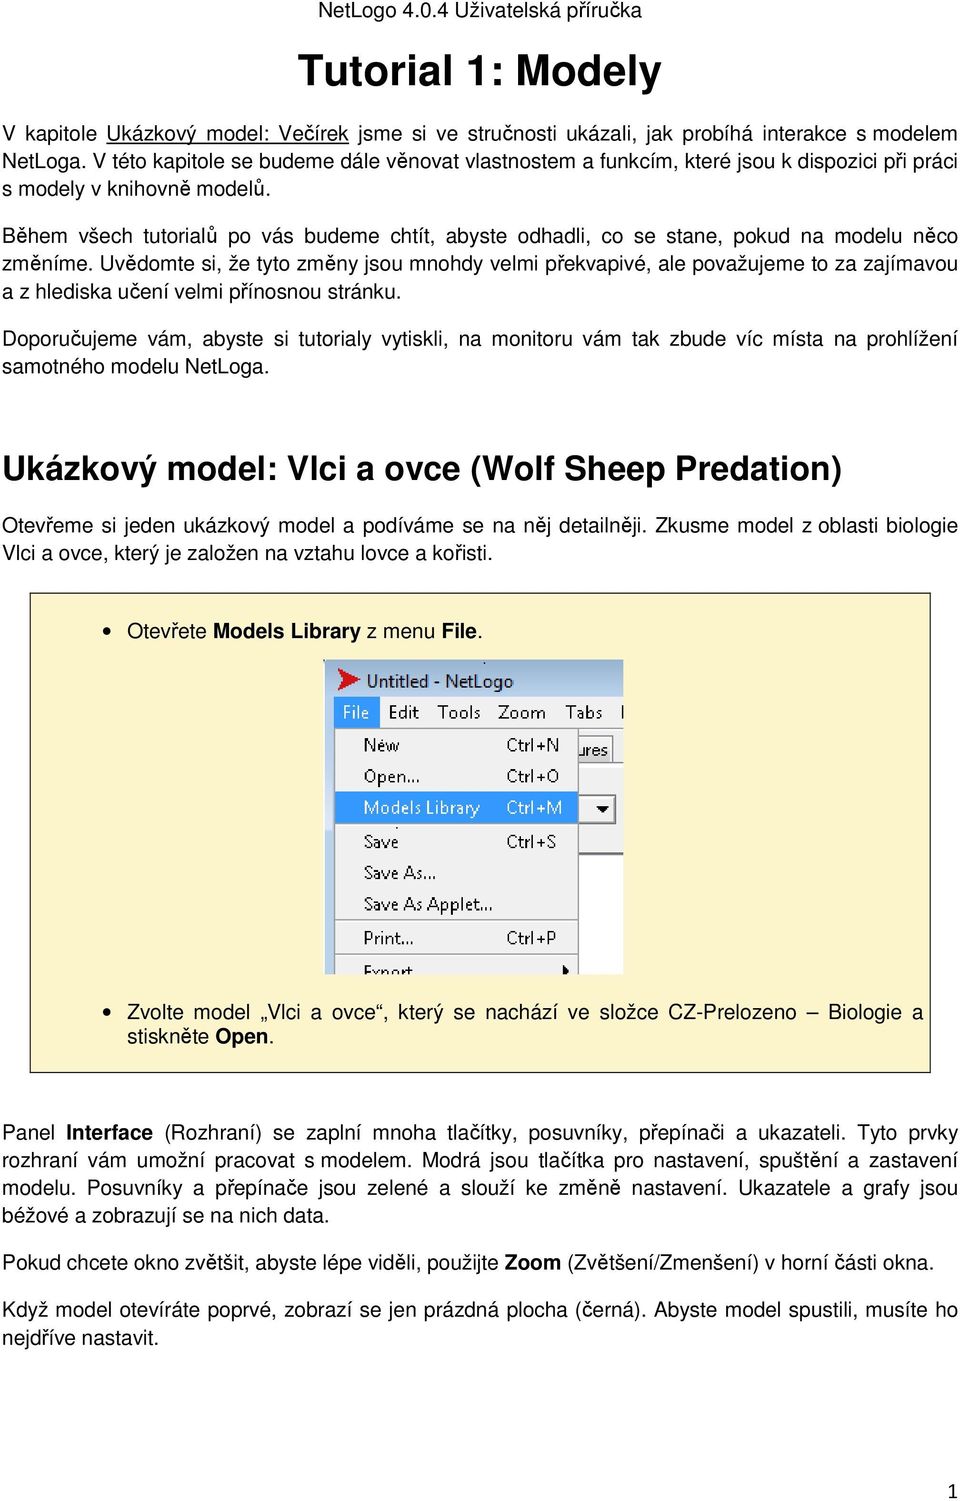The image size is (960, 1501).
Task: Choose Print... from the File menu
Action: [456, 938]
